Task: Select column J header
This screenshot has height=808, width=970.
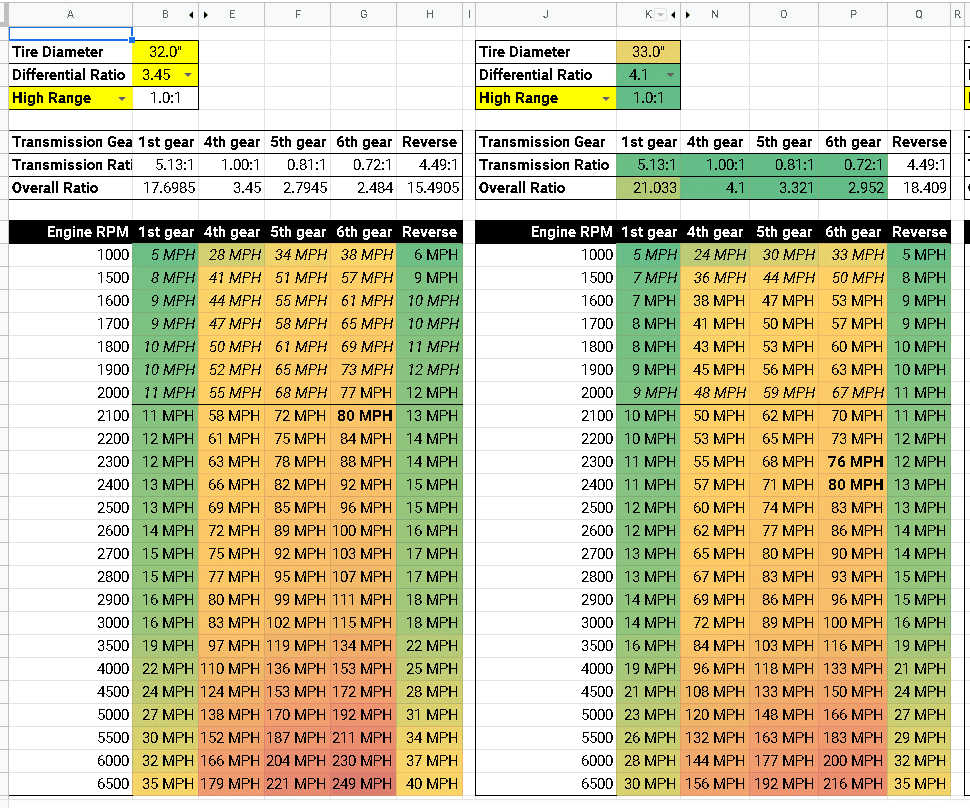Action: (x=546, y=14)
